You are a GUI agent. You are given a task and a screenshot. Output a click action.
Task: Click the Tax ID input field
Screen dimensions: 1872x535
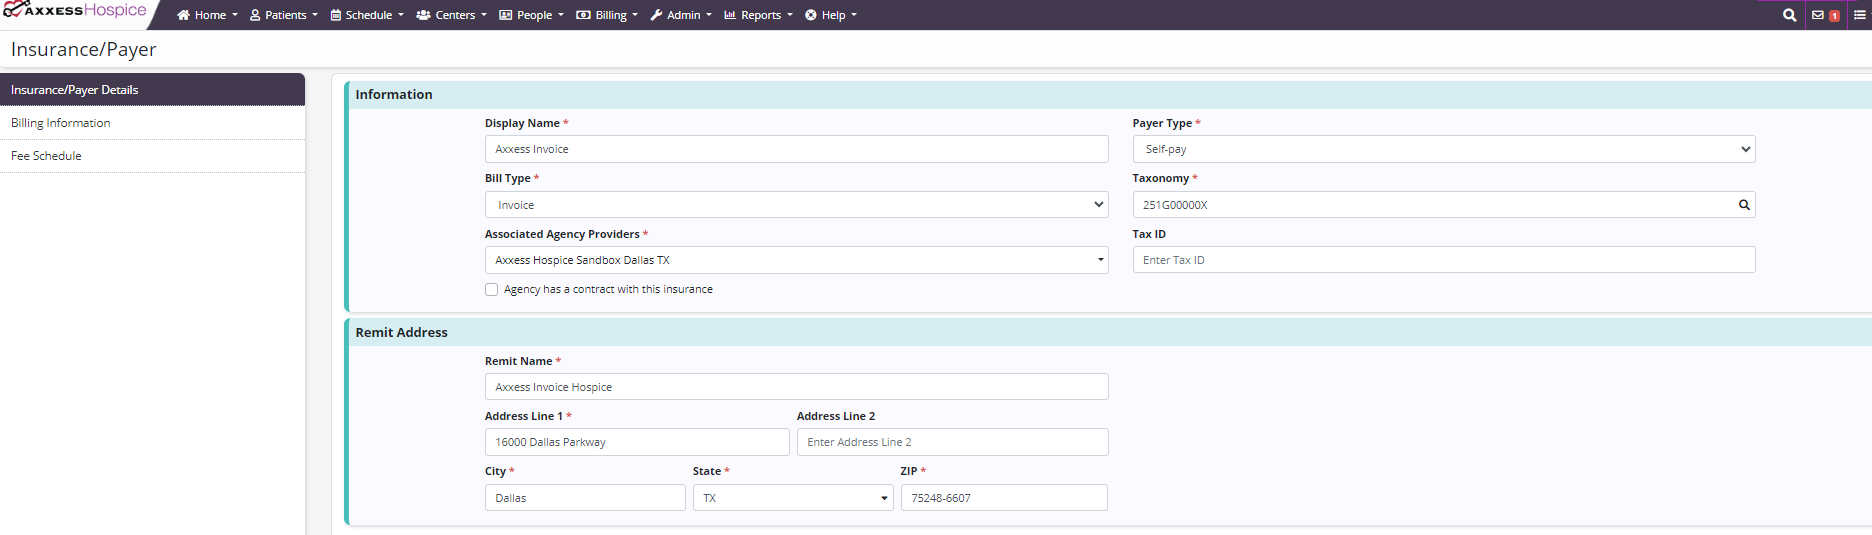click(1443, 260)
